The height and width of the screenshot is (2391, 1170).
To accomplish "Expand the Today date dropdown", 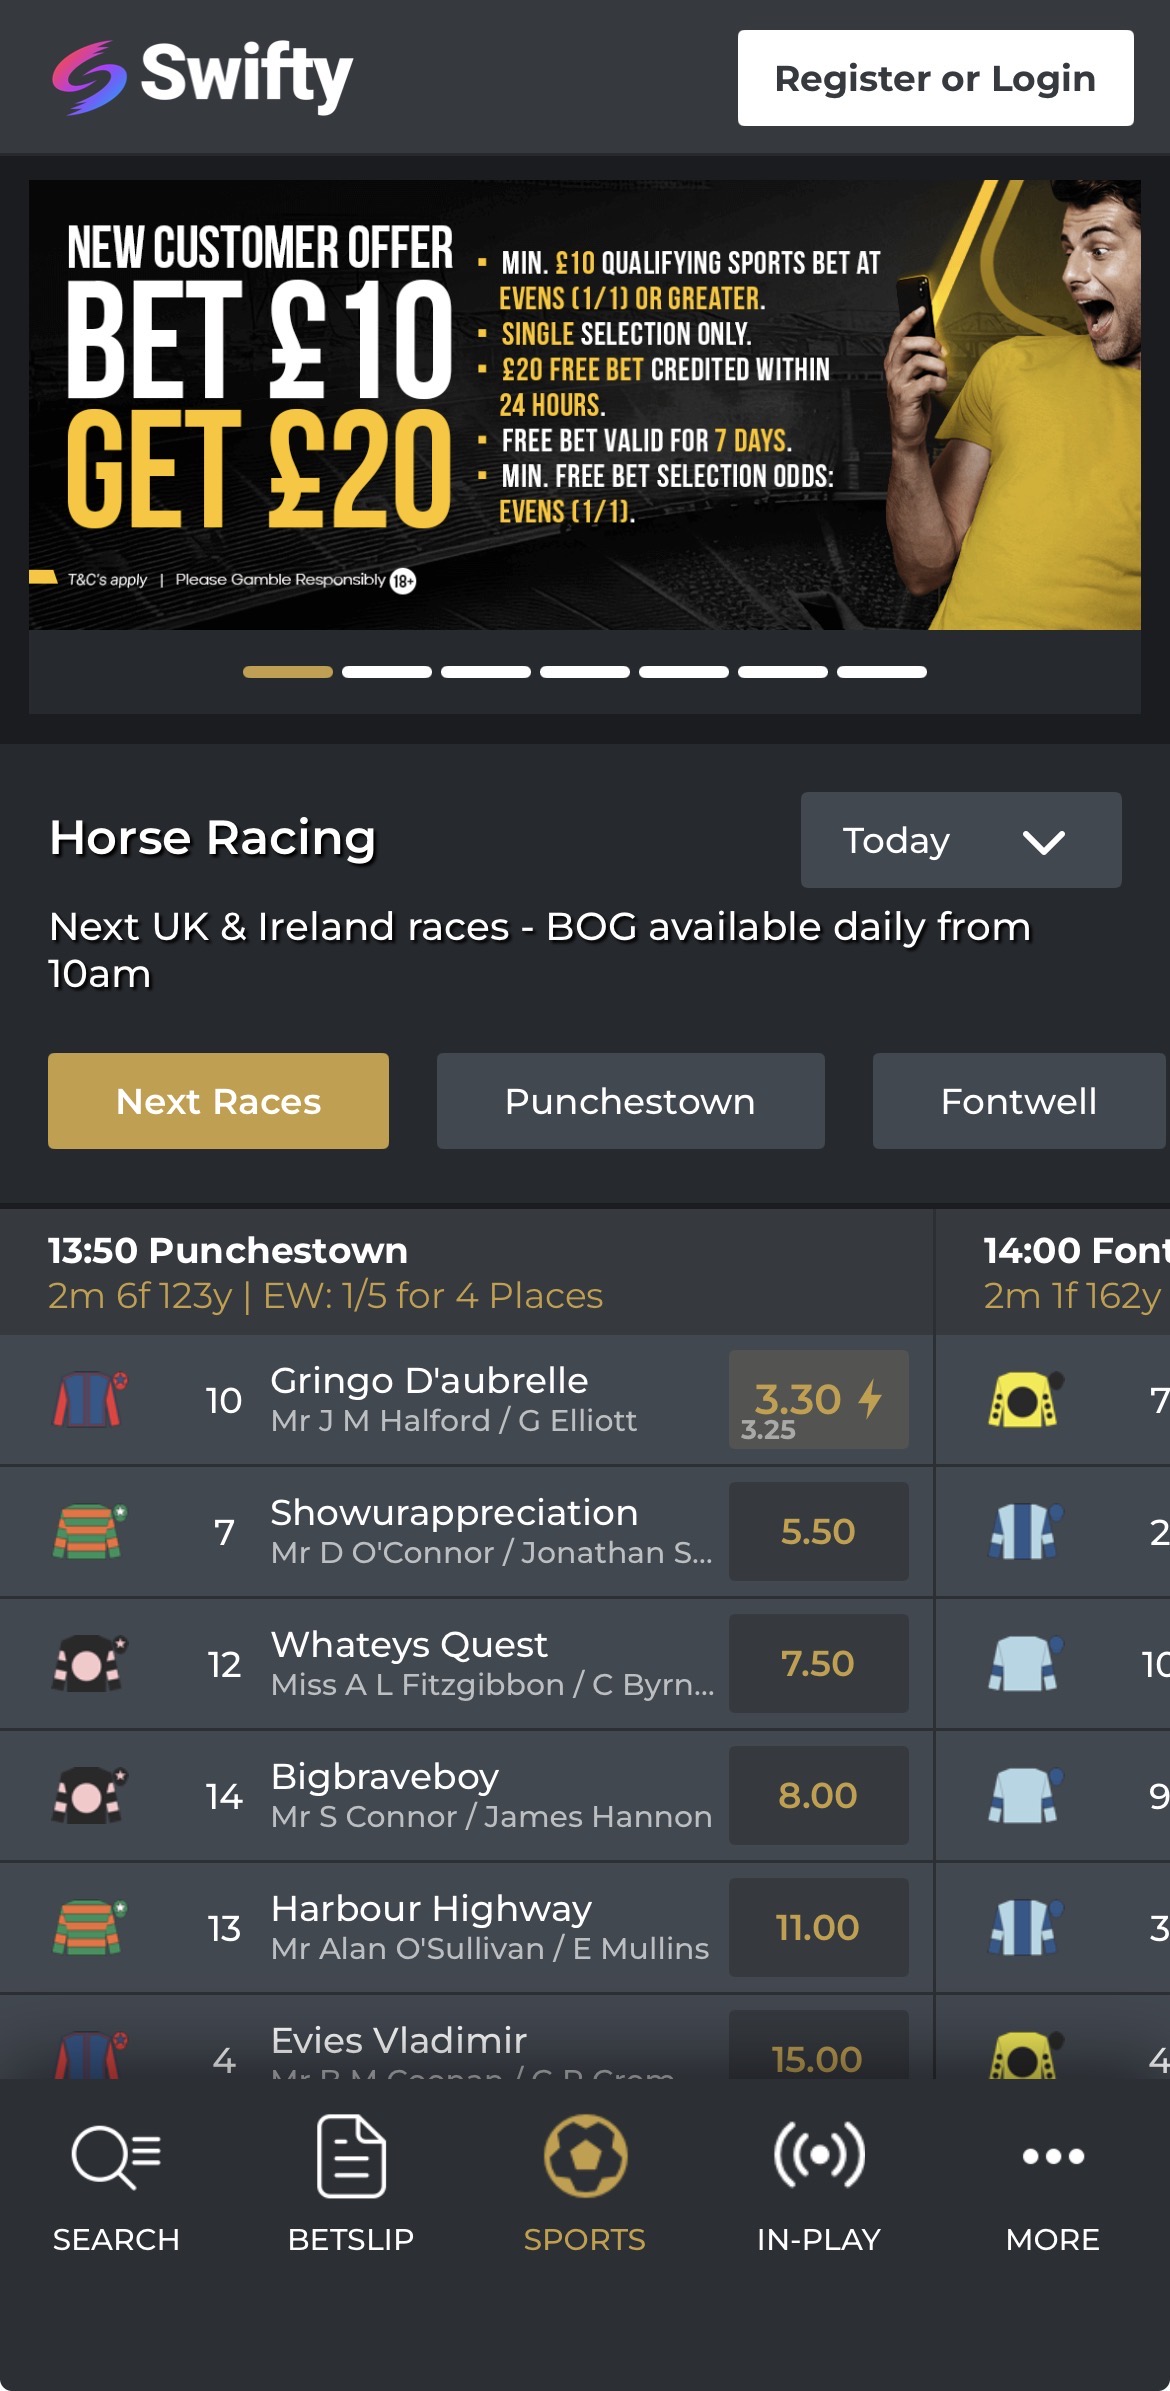I will point(960,840).
